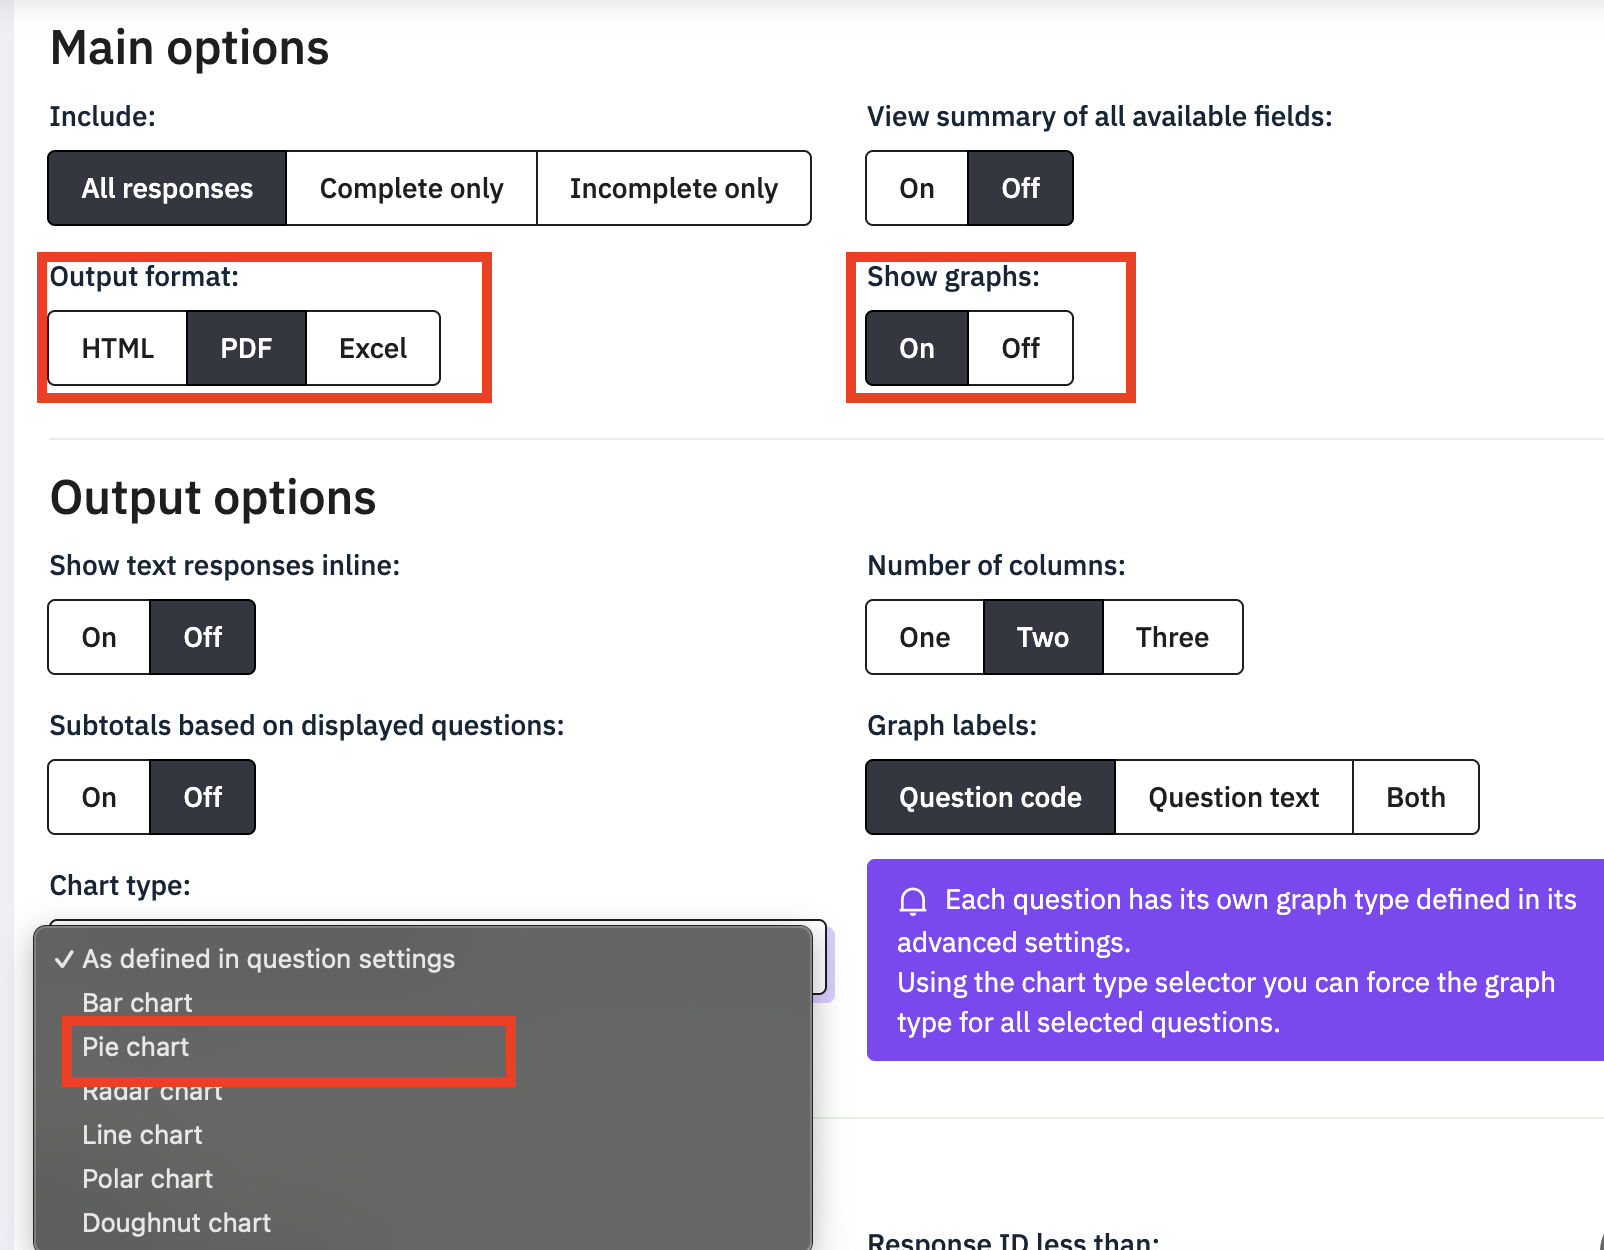The image size is (1604, 1250).
Task: Set number of columns to One
Action: pos(924,637)
